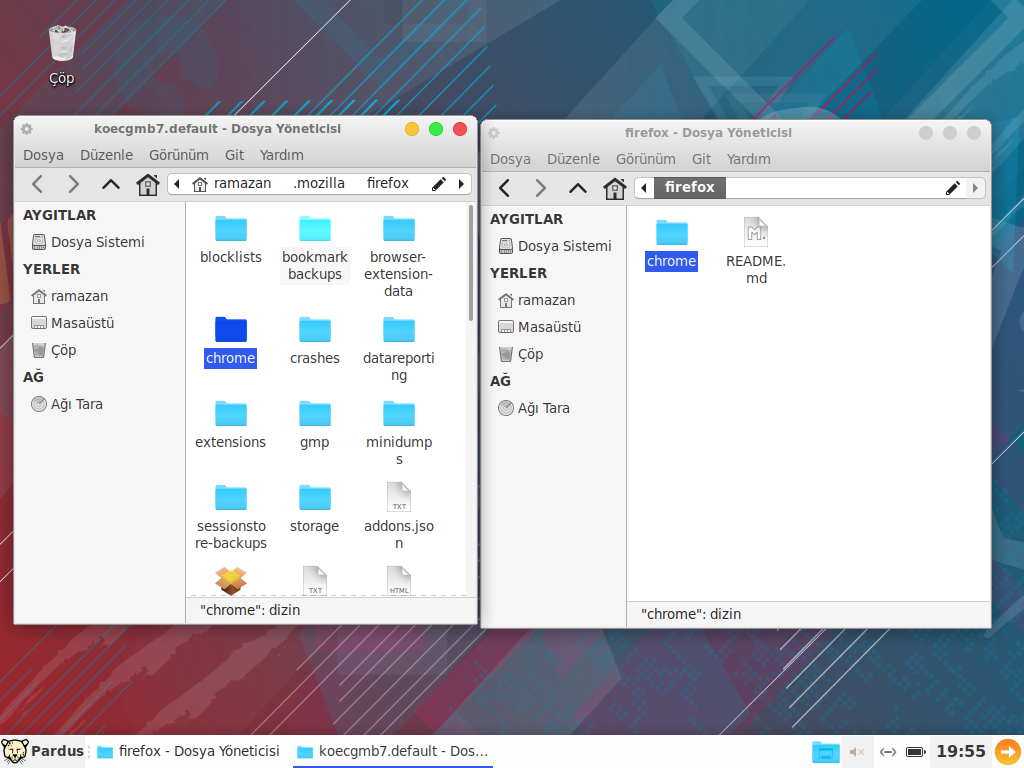Open the minidumps folder
The width and height of the screenshot is (1024, 768).
[398, 433]
